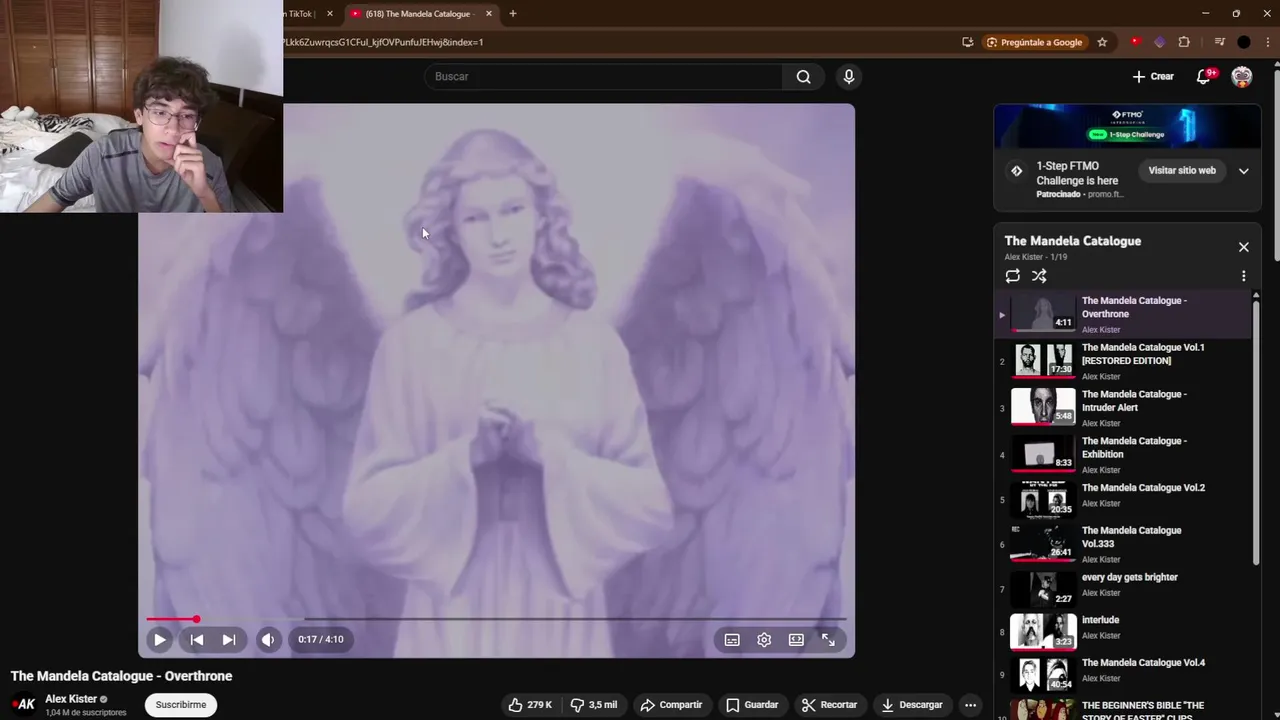Subscribe with the Suscribirme button
This screenshot has height=720, width=1280.
coord(181,705)
